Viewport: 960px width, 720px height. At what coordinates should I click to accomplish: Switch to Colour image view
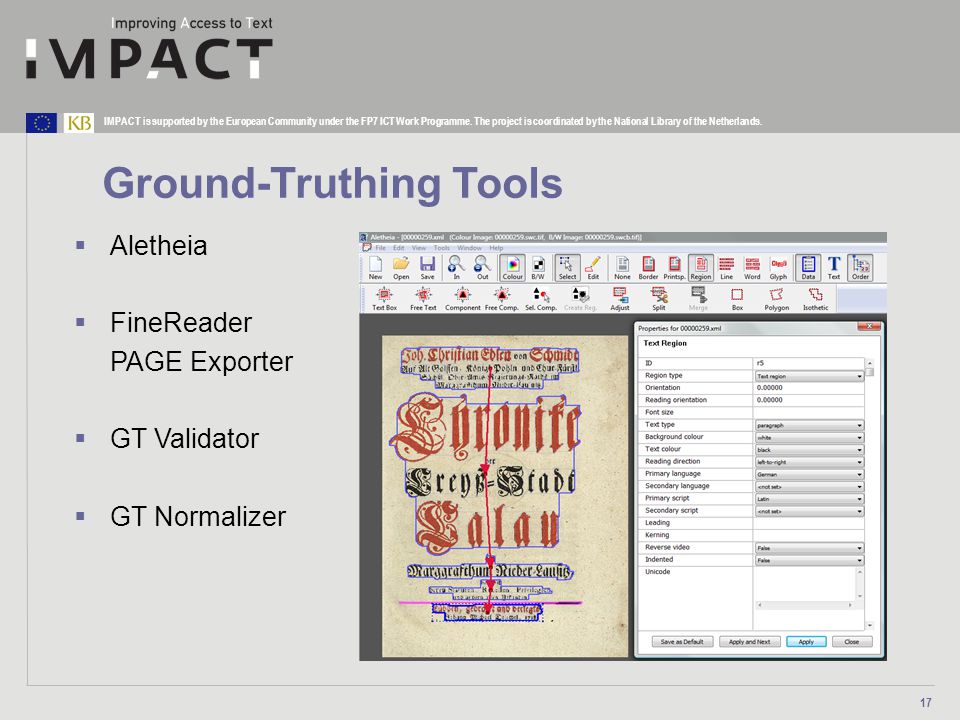512,268
